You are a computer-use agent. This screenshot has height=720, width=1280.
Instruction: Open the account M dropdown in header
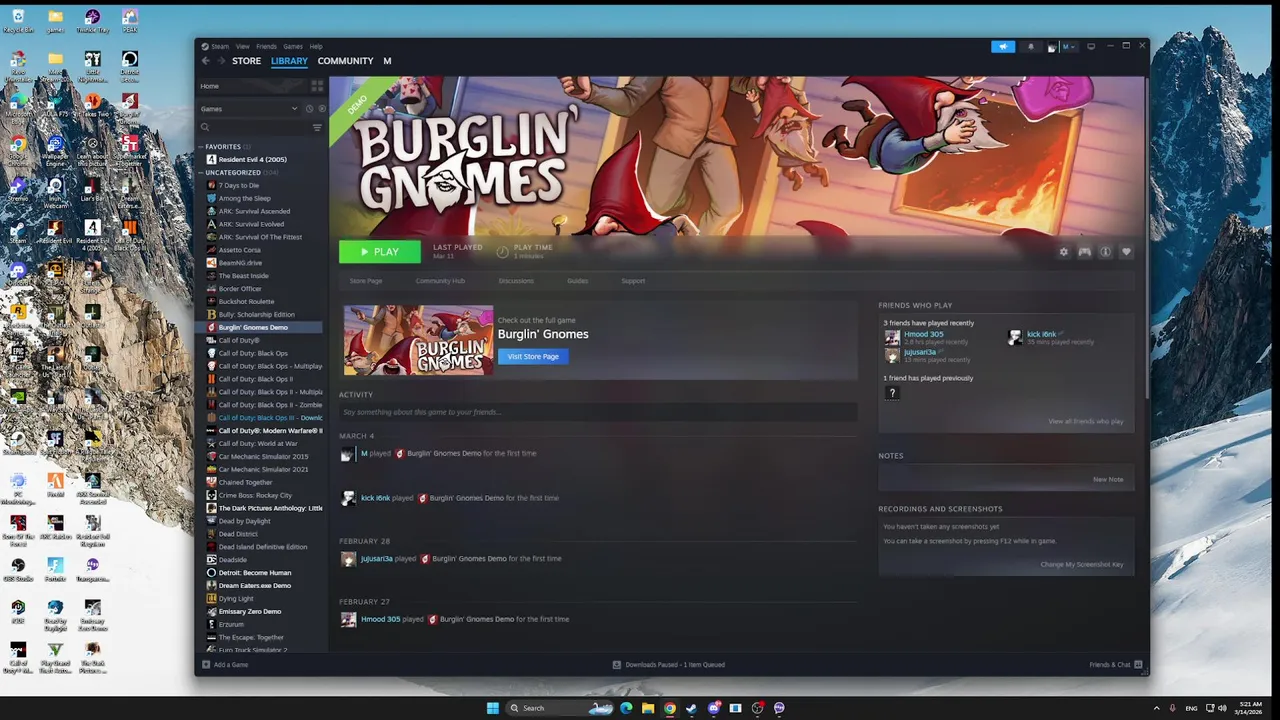1069,46
